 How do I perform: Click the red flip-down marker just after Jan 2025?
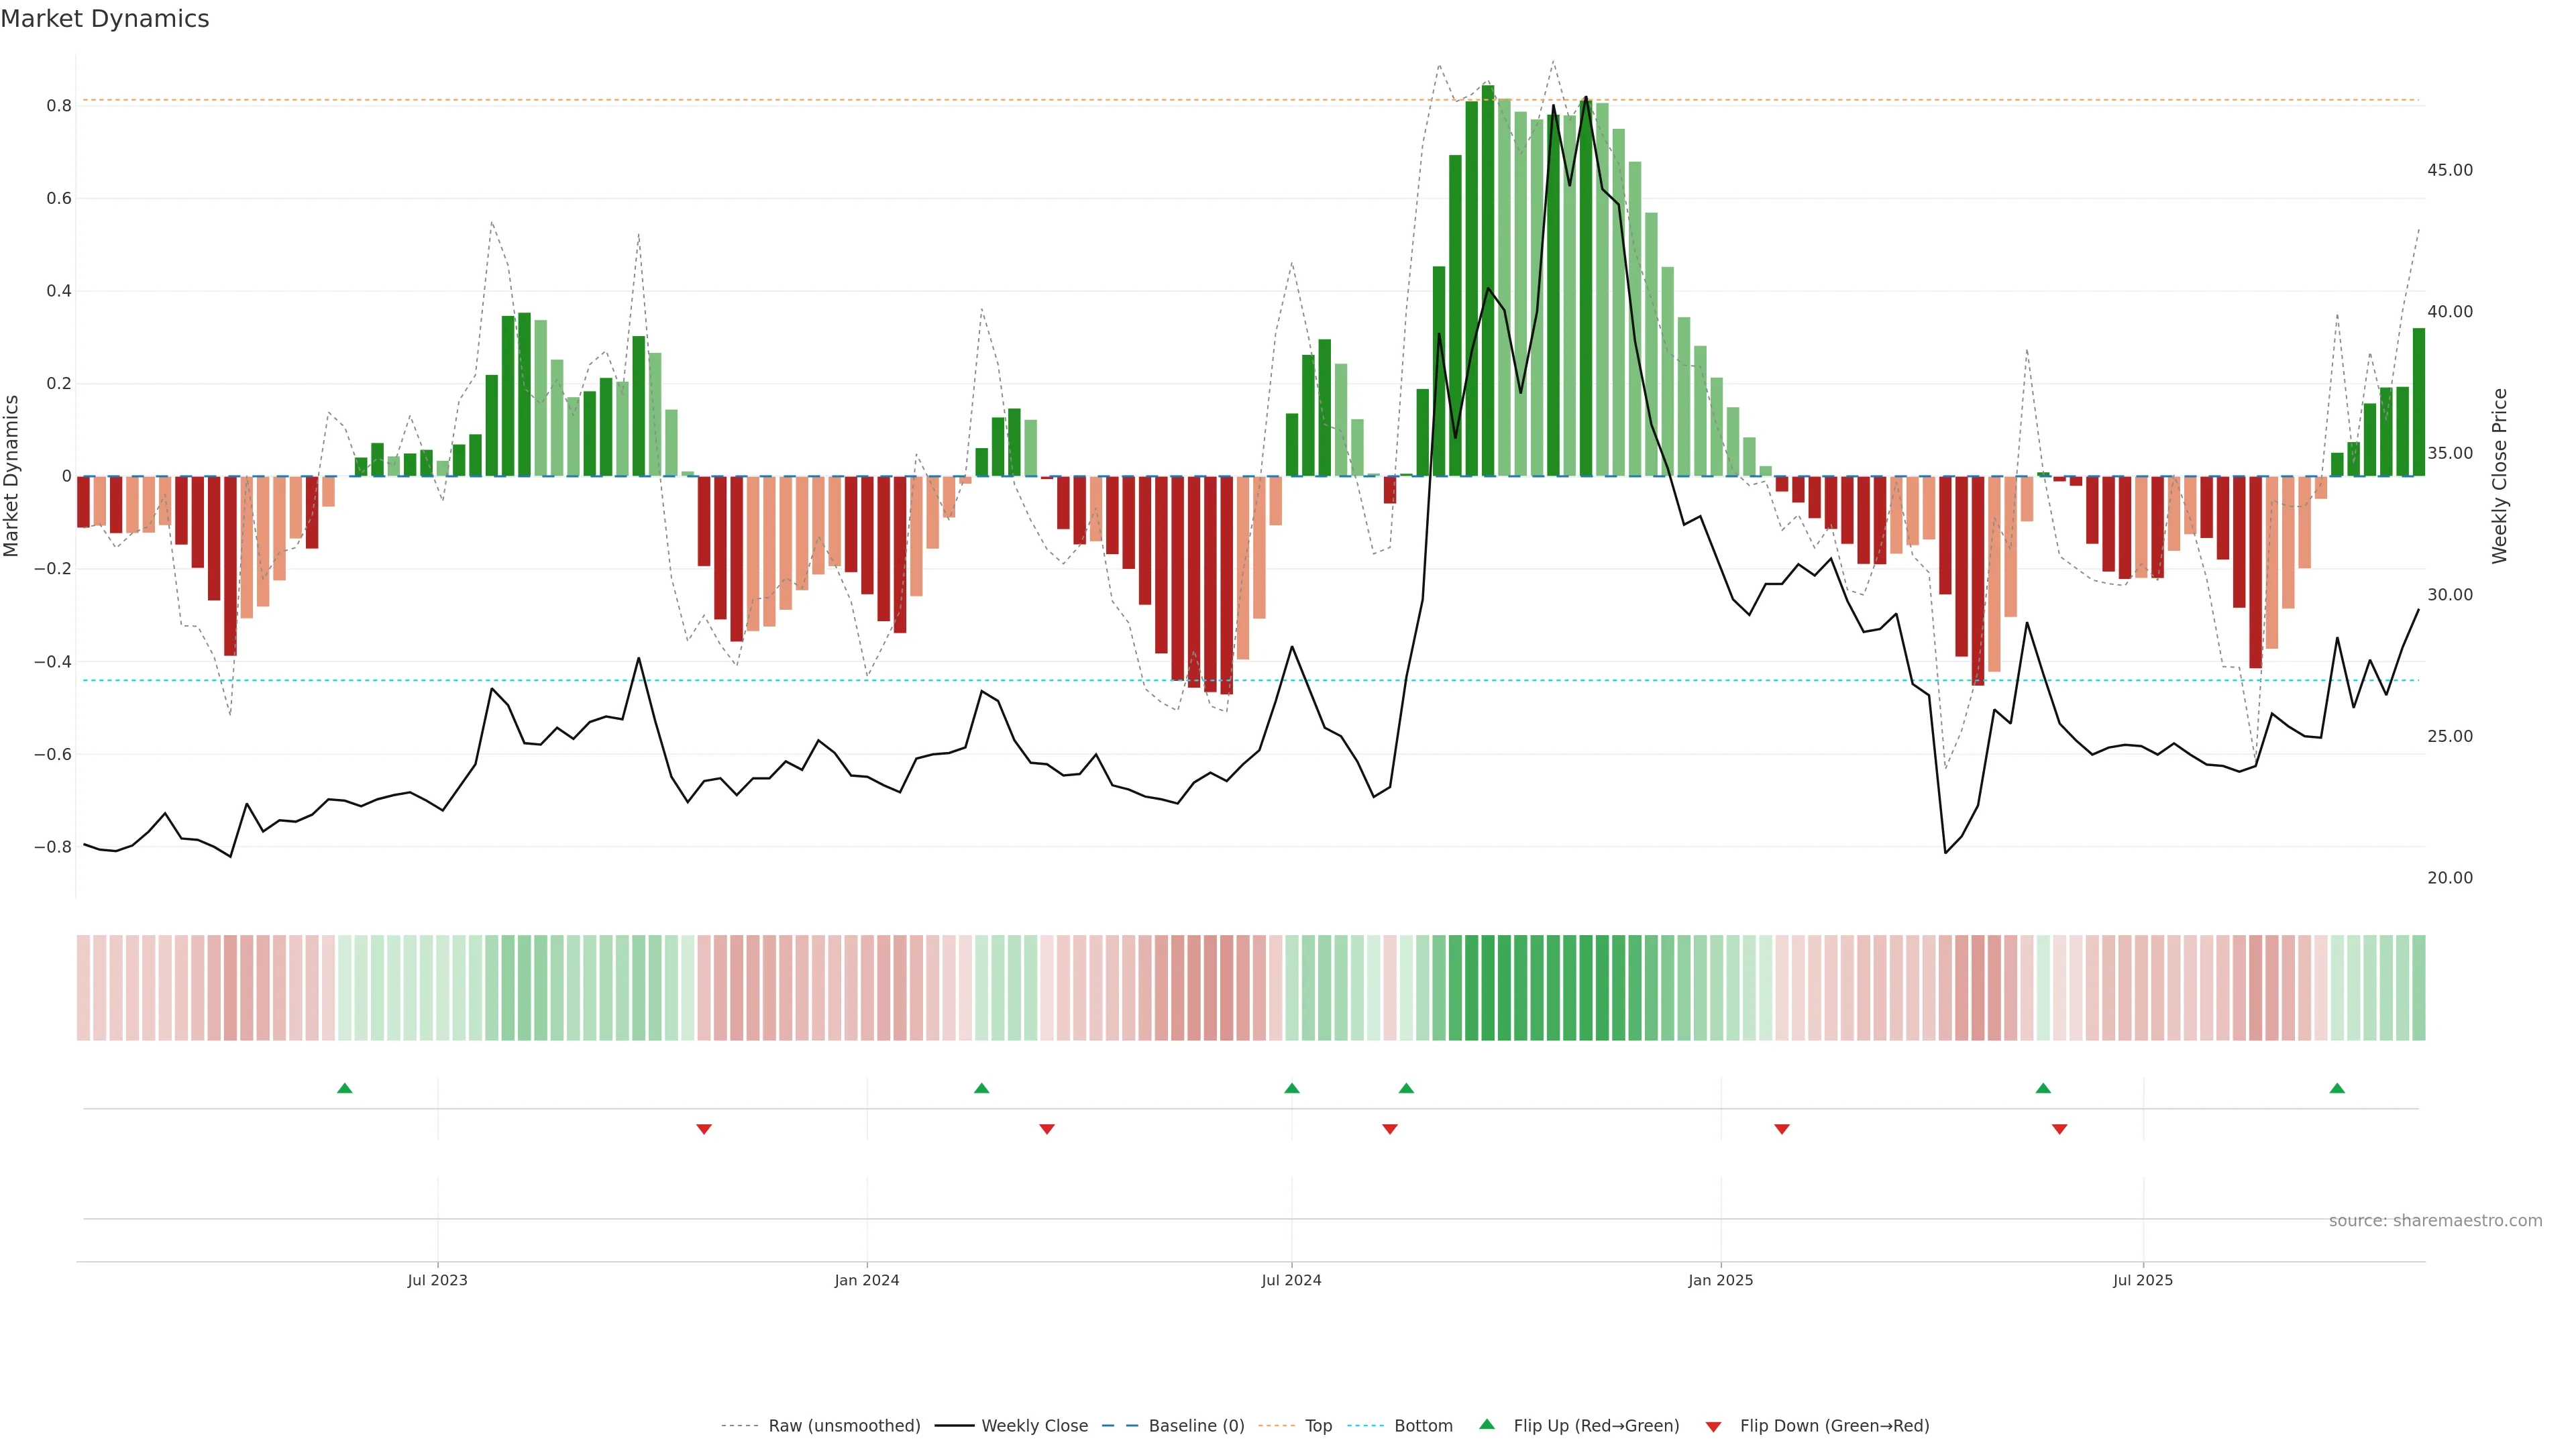pos(1782,1129)
